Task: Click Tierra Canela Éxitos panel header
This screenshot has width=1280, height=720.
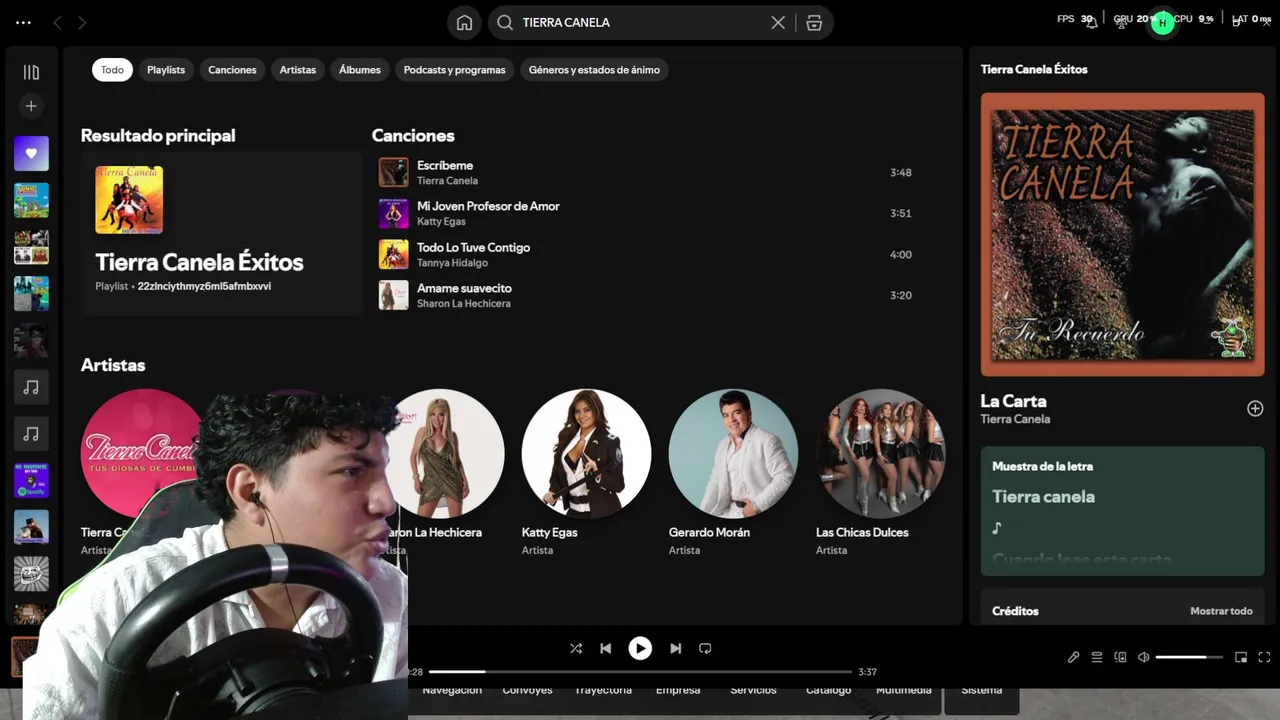Action: point(1034,69)
